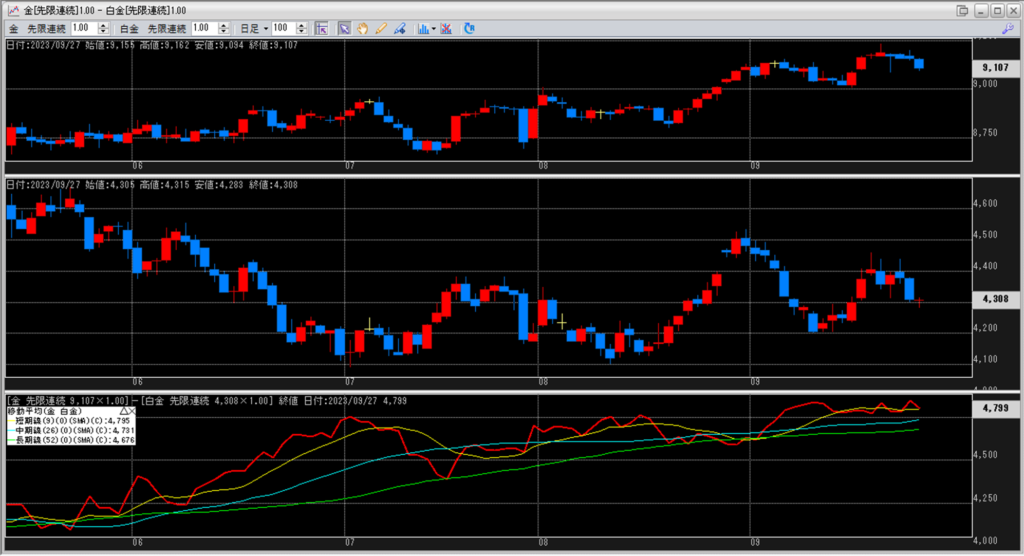This screenshot has width=1024, height=556.
Task: Close the 移動平均 legend box
Action: coord(134,411)
